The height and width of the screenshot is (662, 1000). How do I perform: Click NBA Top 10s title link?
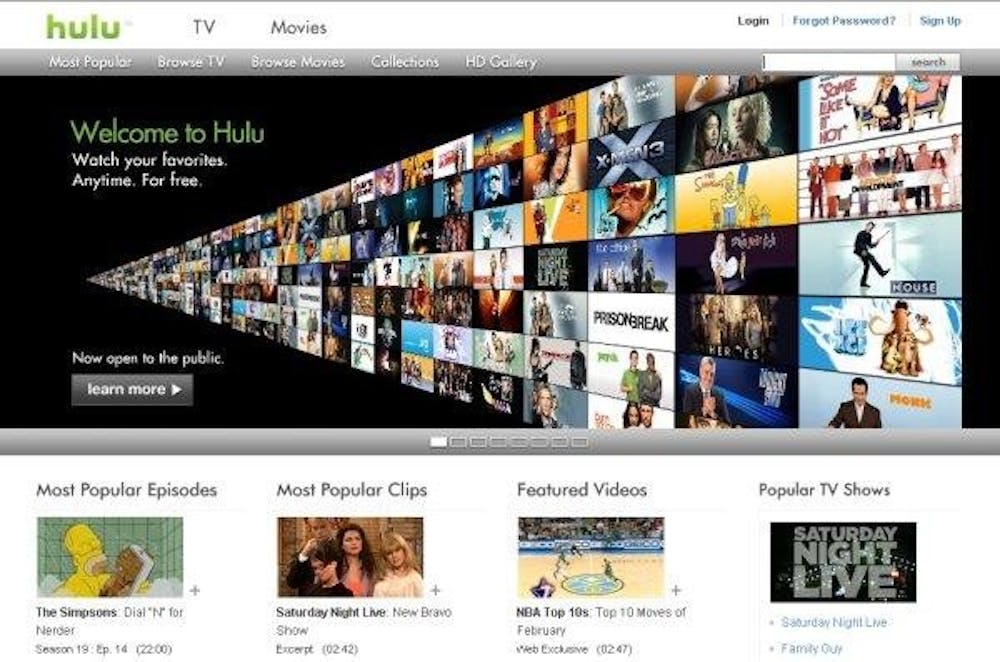tap(553, 612)
